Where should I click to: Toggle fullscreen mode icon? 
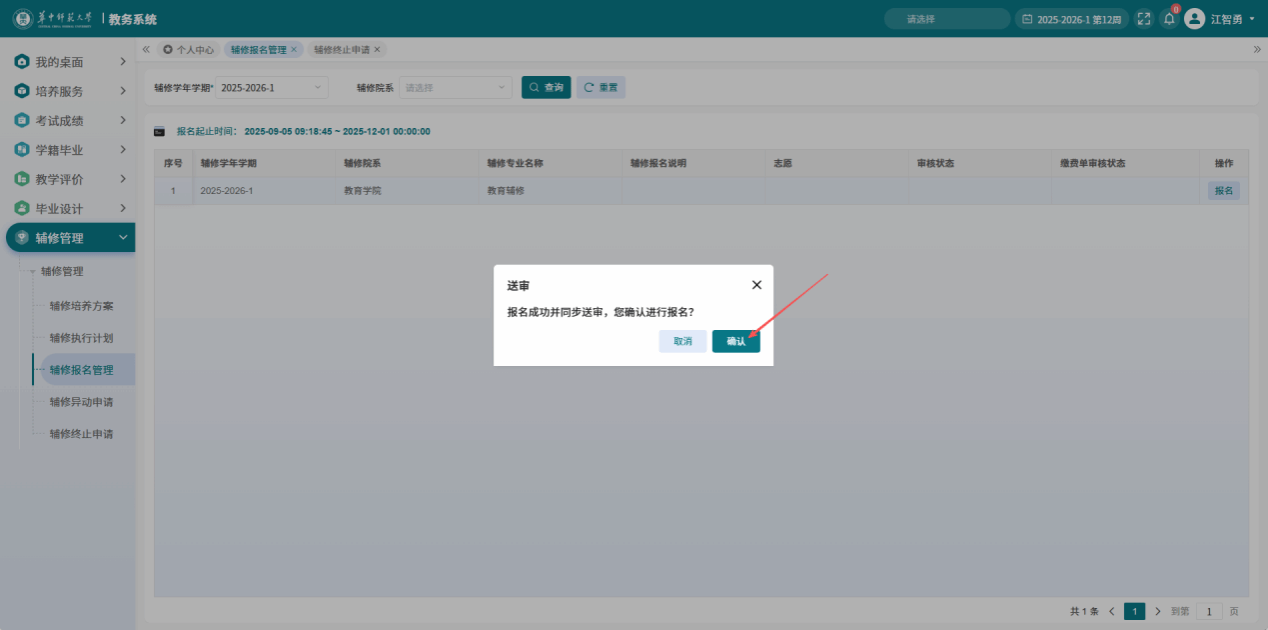pos(1144,19)
